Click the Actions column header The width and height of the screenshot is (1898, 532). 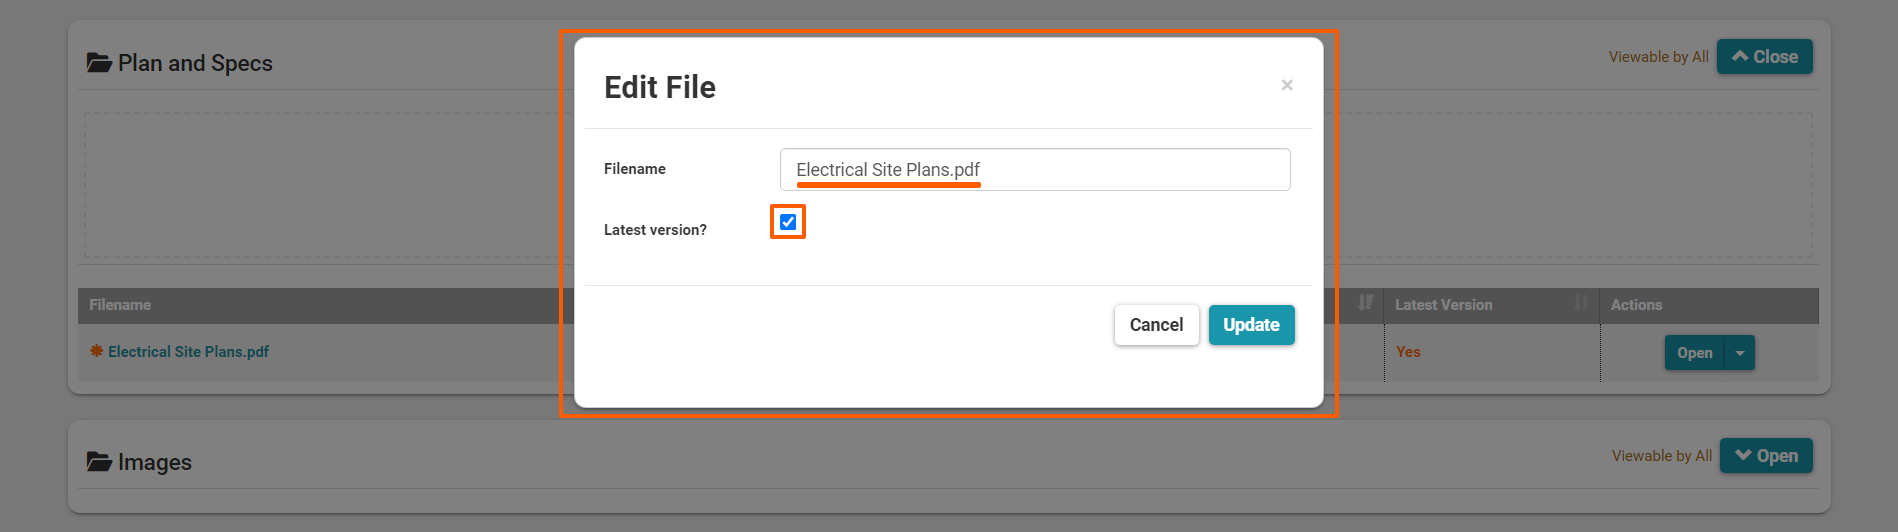click(x=1636, y=305)
